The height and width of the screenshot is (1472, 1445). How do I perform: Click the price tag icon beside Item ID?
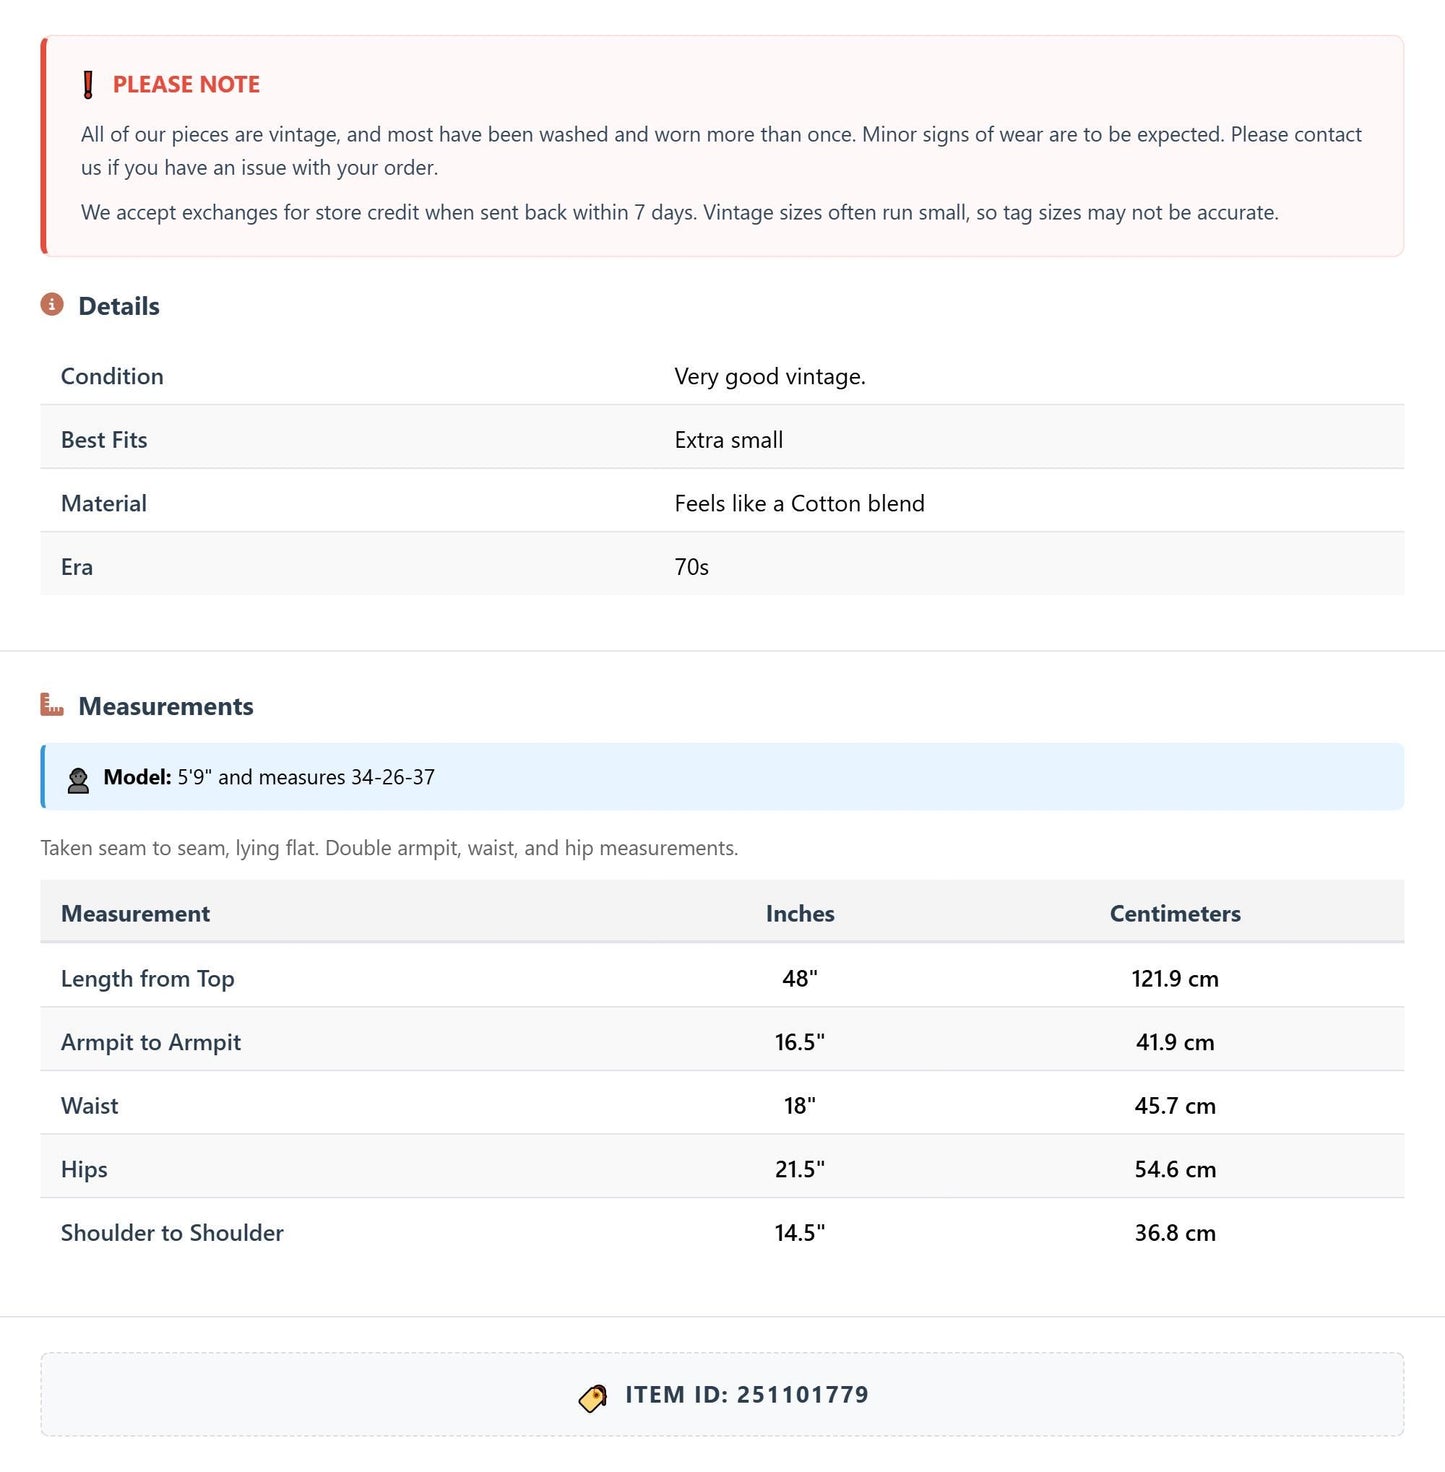[593, 1397]
